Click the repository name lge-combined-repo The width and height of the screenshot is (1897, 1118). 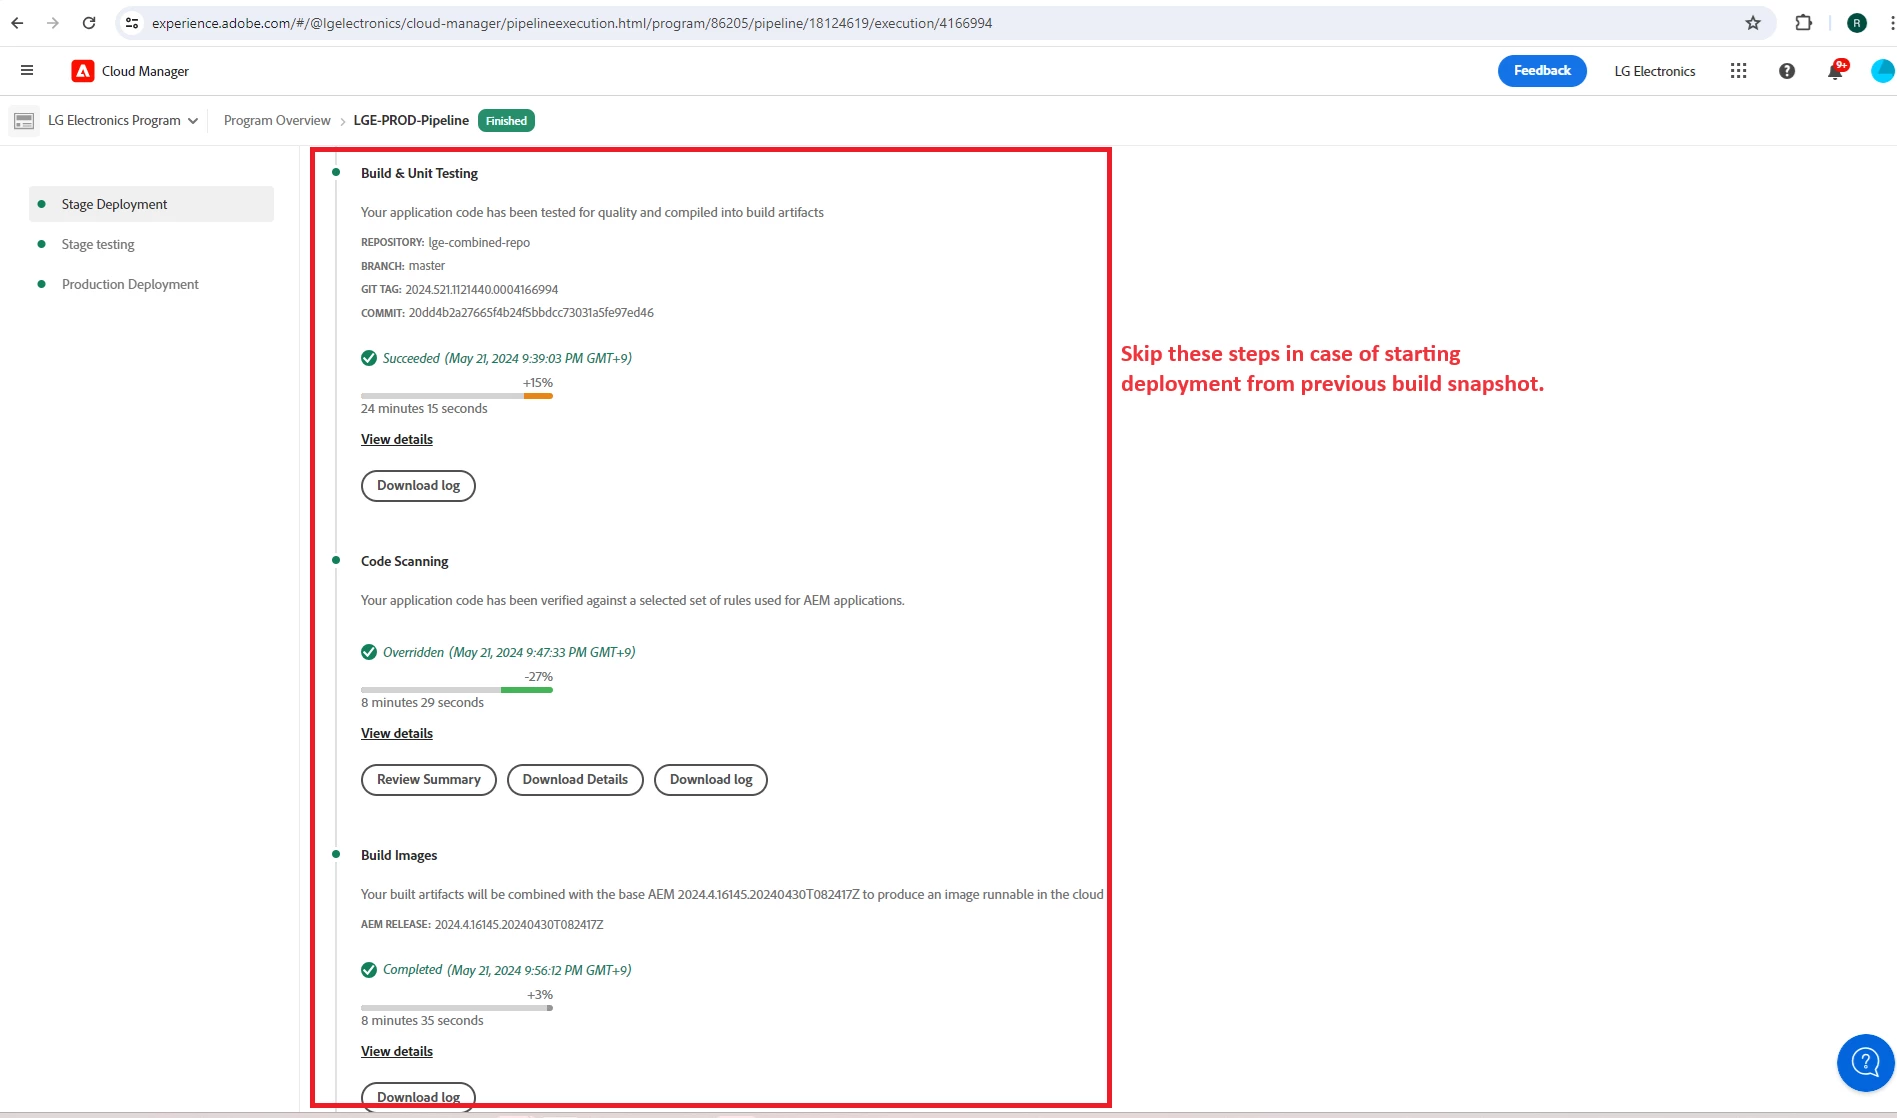479,242
